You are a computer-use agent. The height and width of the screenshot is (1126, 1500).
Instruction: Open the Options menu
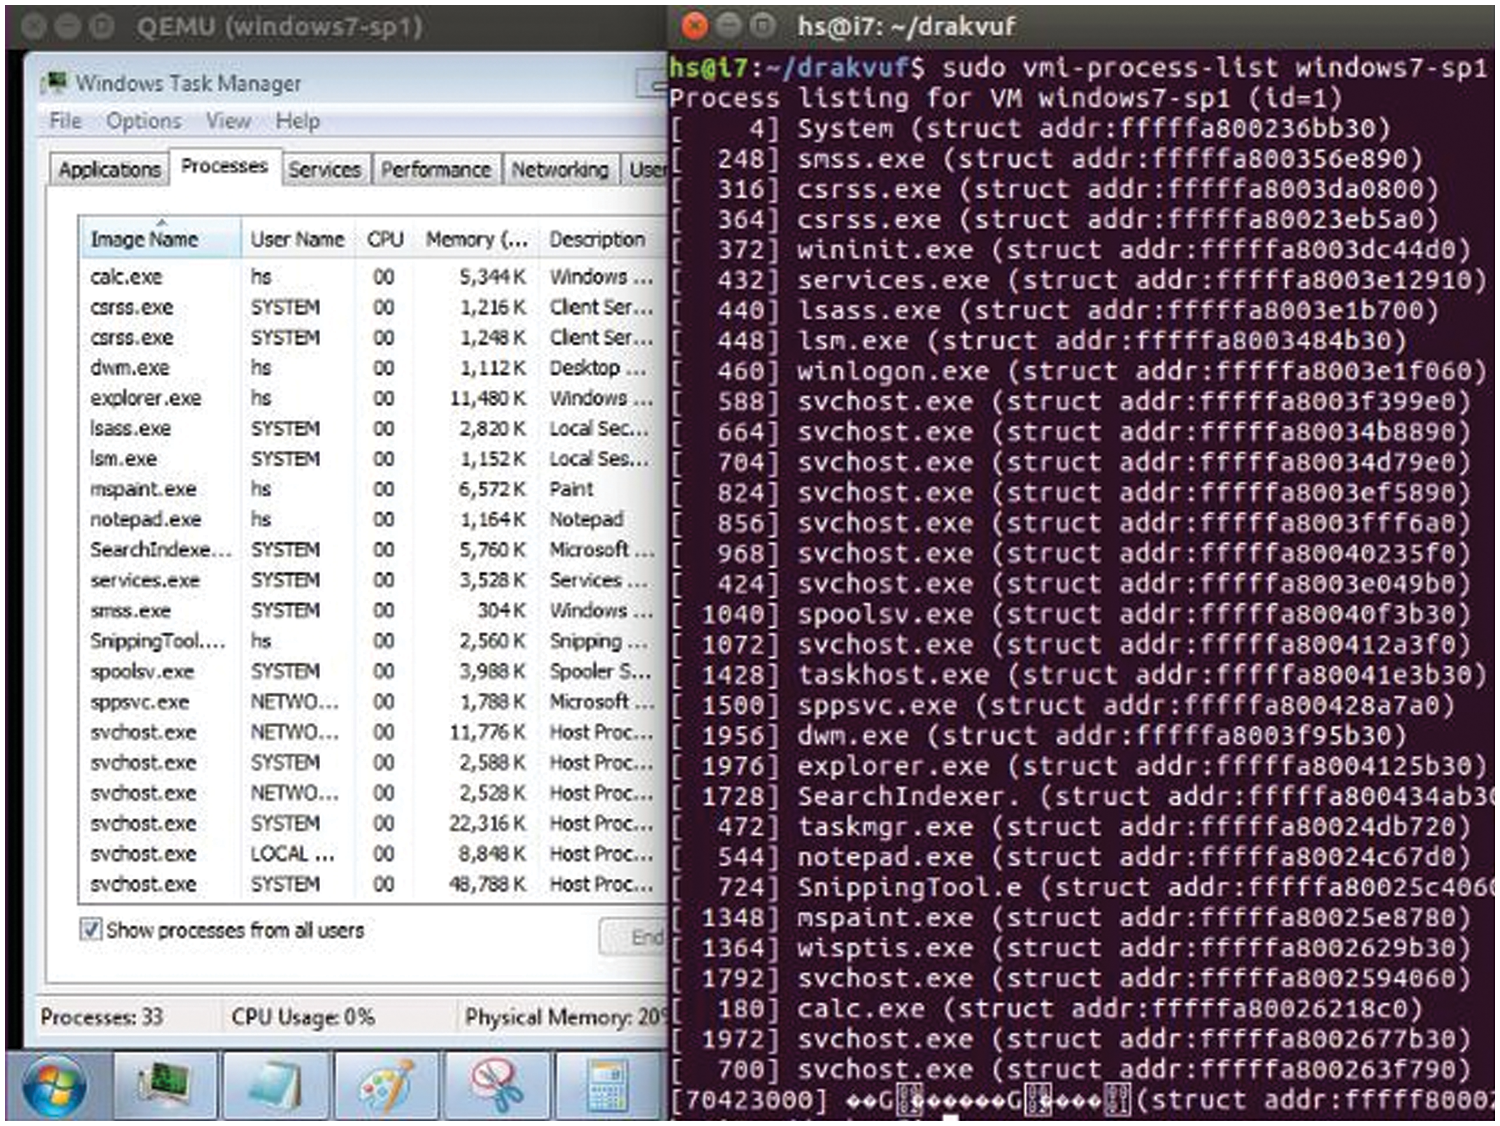(144, 121)
